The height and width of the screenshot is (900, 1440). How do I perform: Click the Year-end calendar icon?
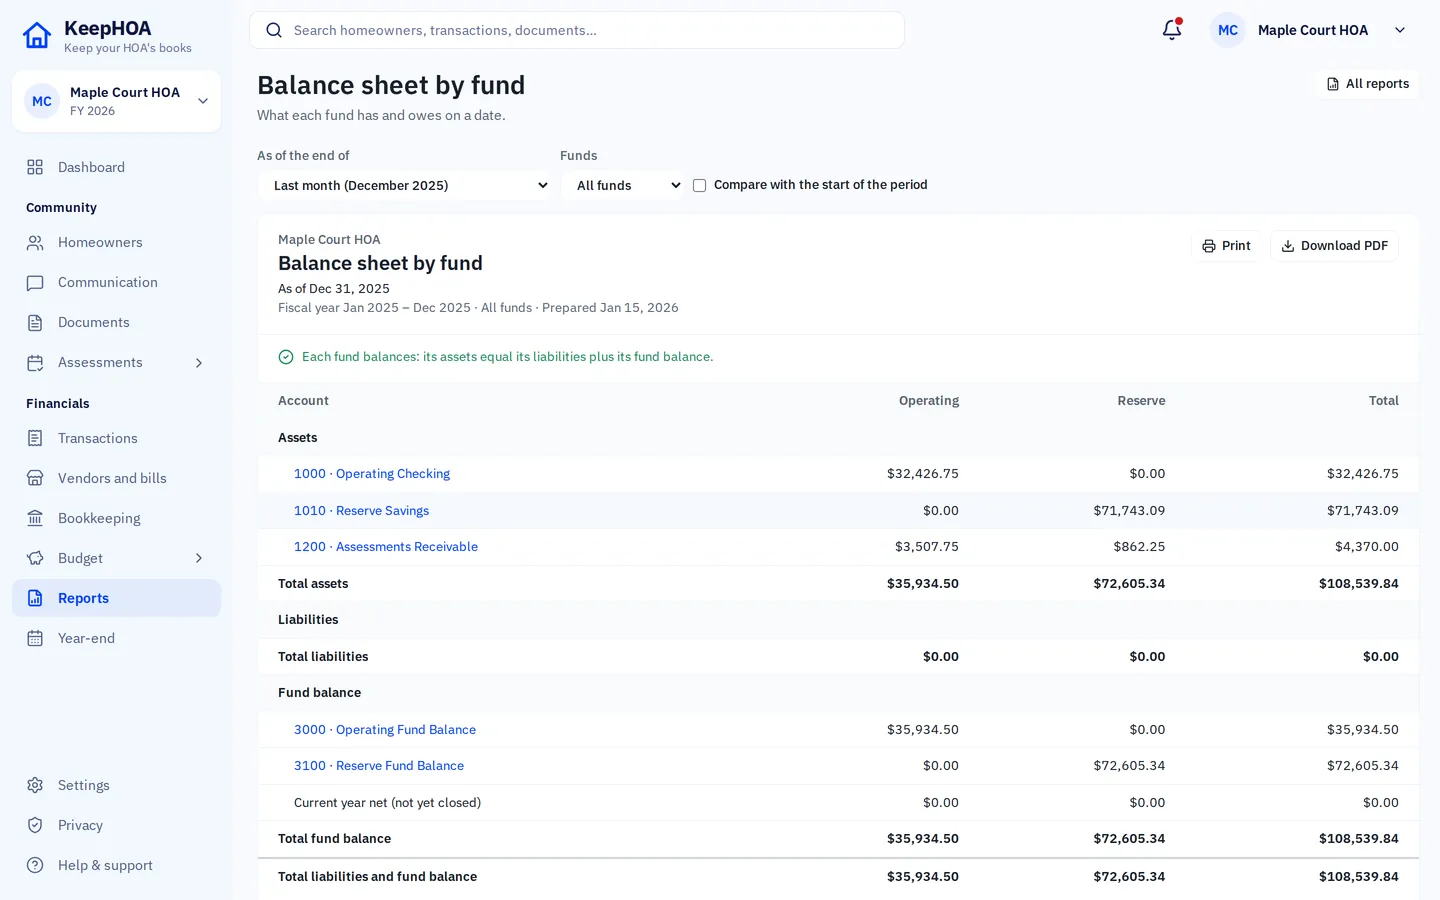pyautogui.click(x=35, y=638)
